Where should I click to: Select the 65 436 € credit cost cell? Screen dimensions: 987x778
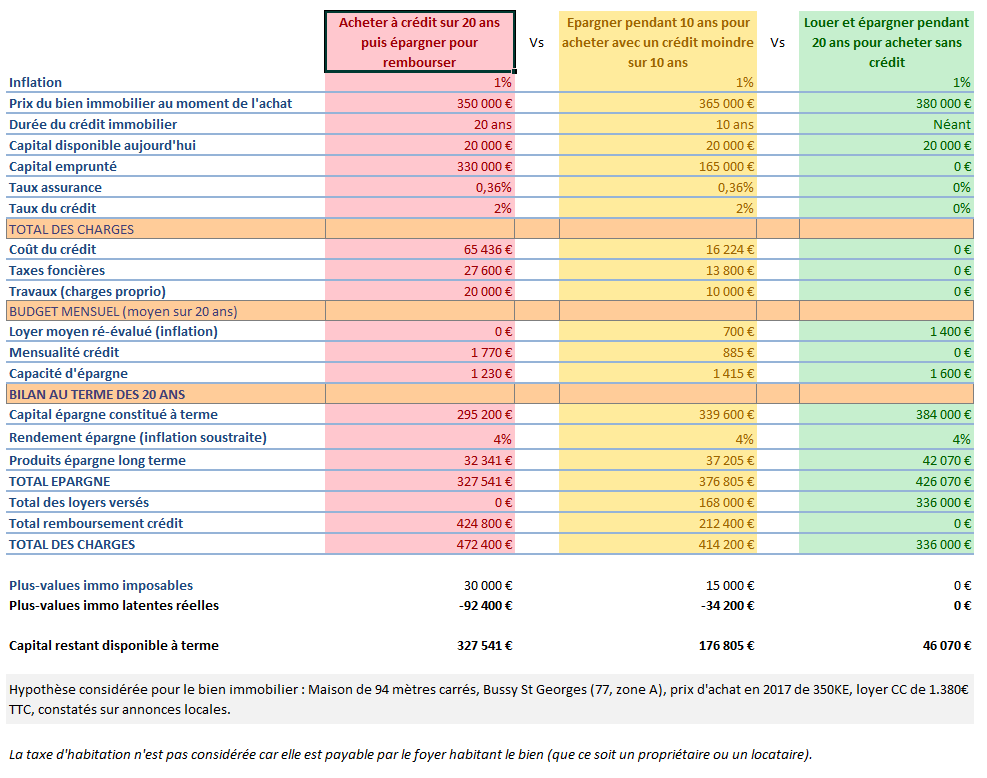click(x=487, y=250)
